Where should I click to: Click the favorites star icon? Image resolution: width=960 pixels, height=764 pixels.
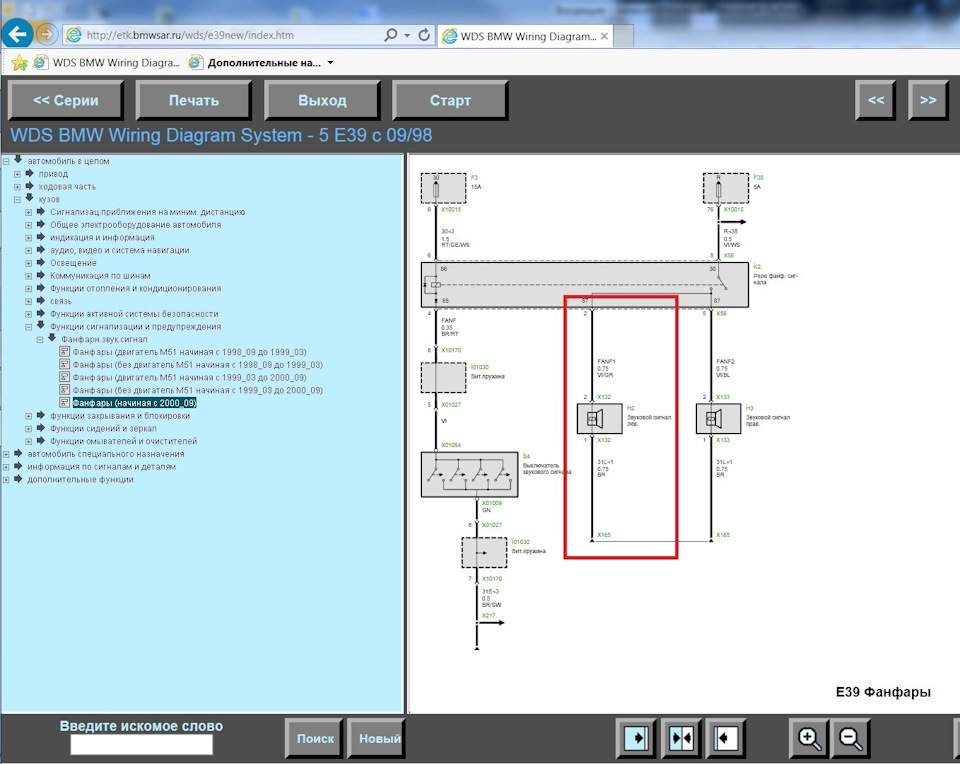(x=20, y=62)
